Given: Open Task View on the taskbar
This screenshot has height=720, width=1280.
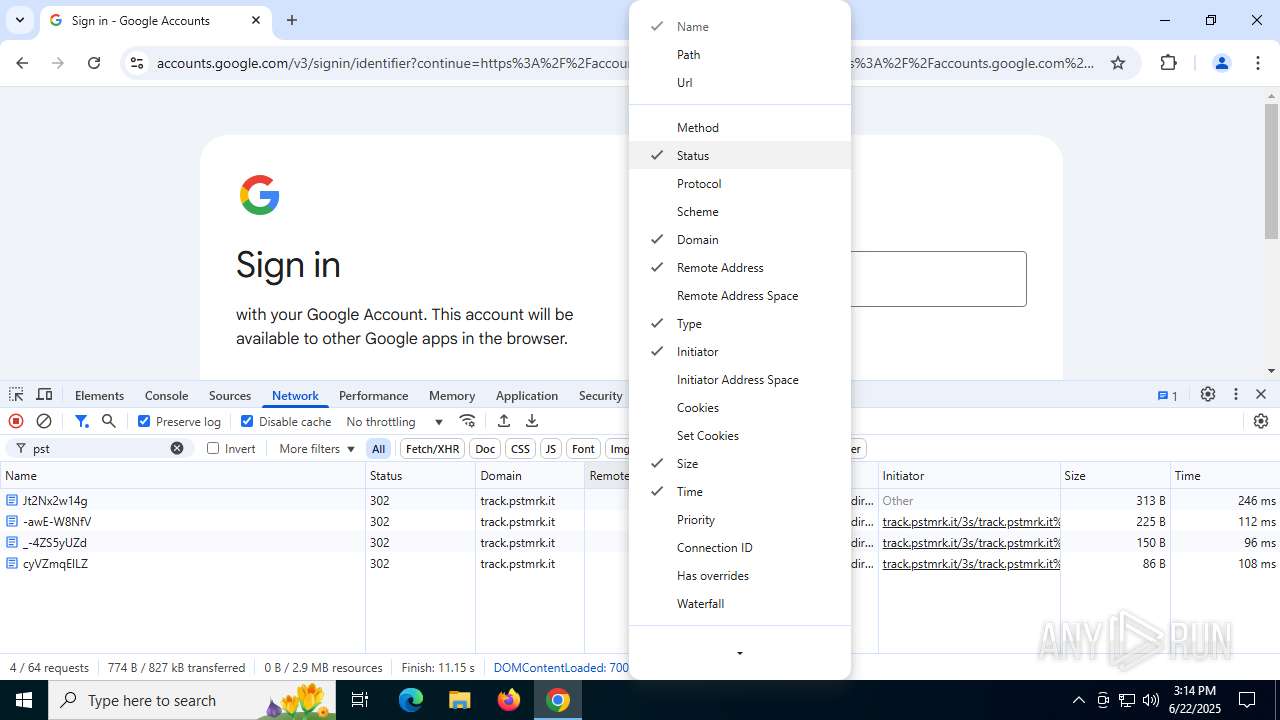Looking at the screenshot, I should (x=360, y=700).
